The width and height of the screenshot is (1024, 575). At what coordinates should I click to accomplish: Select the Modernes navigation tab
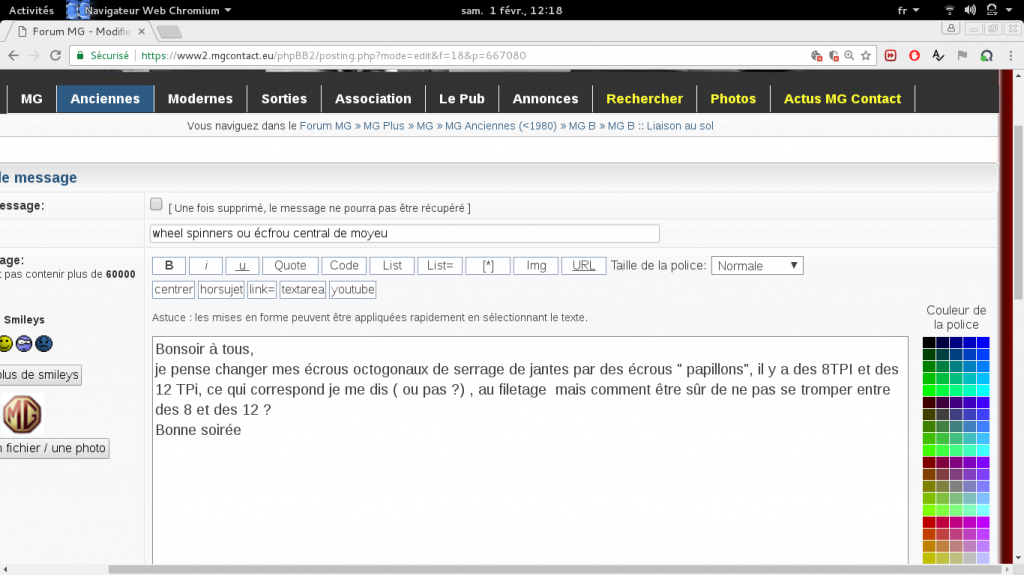coord(200,99)
